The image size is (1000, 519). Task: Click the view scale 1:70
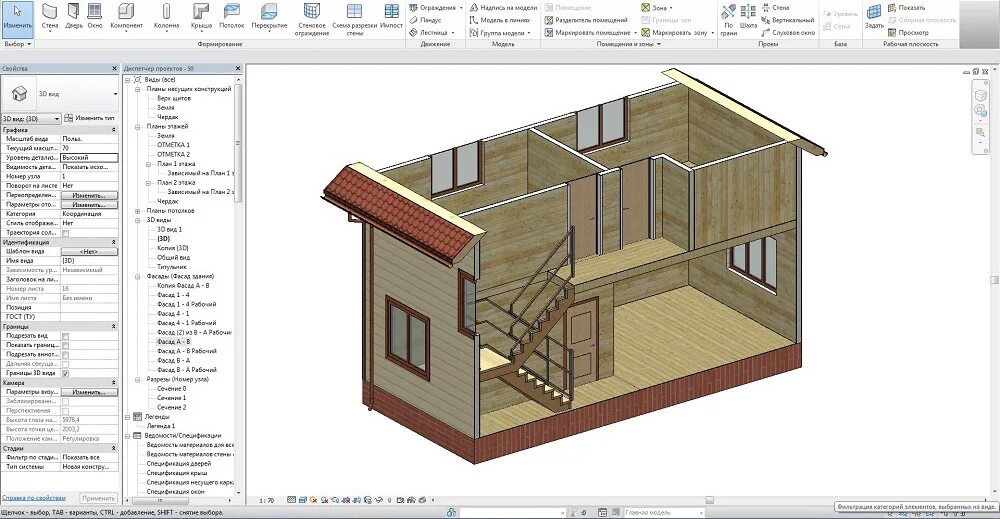click(267, 501)
